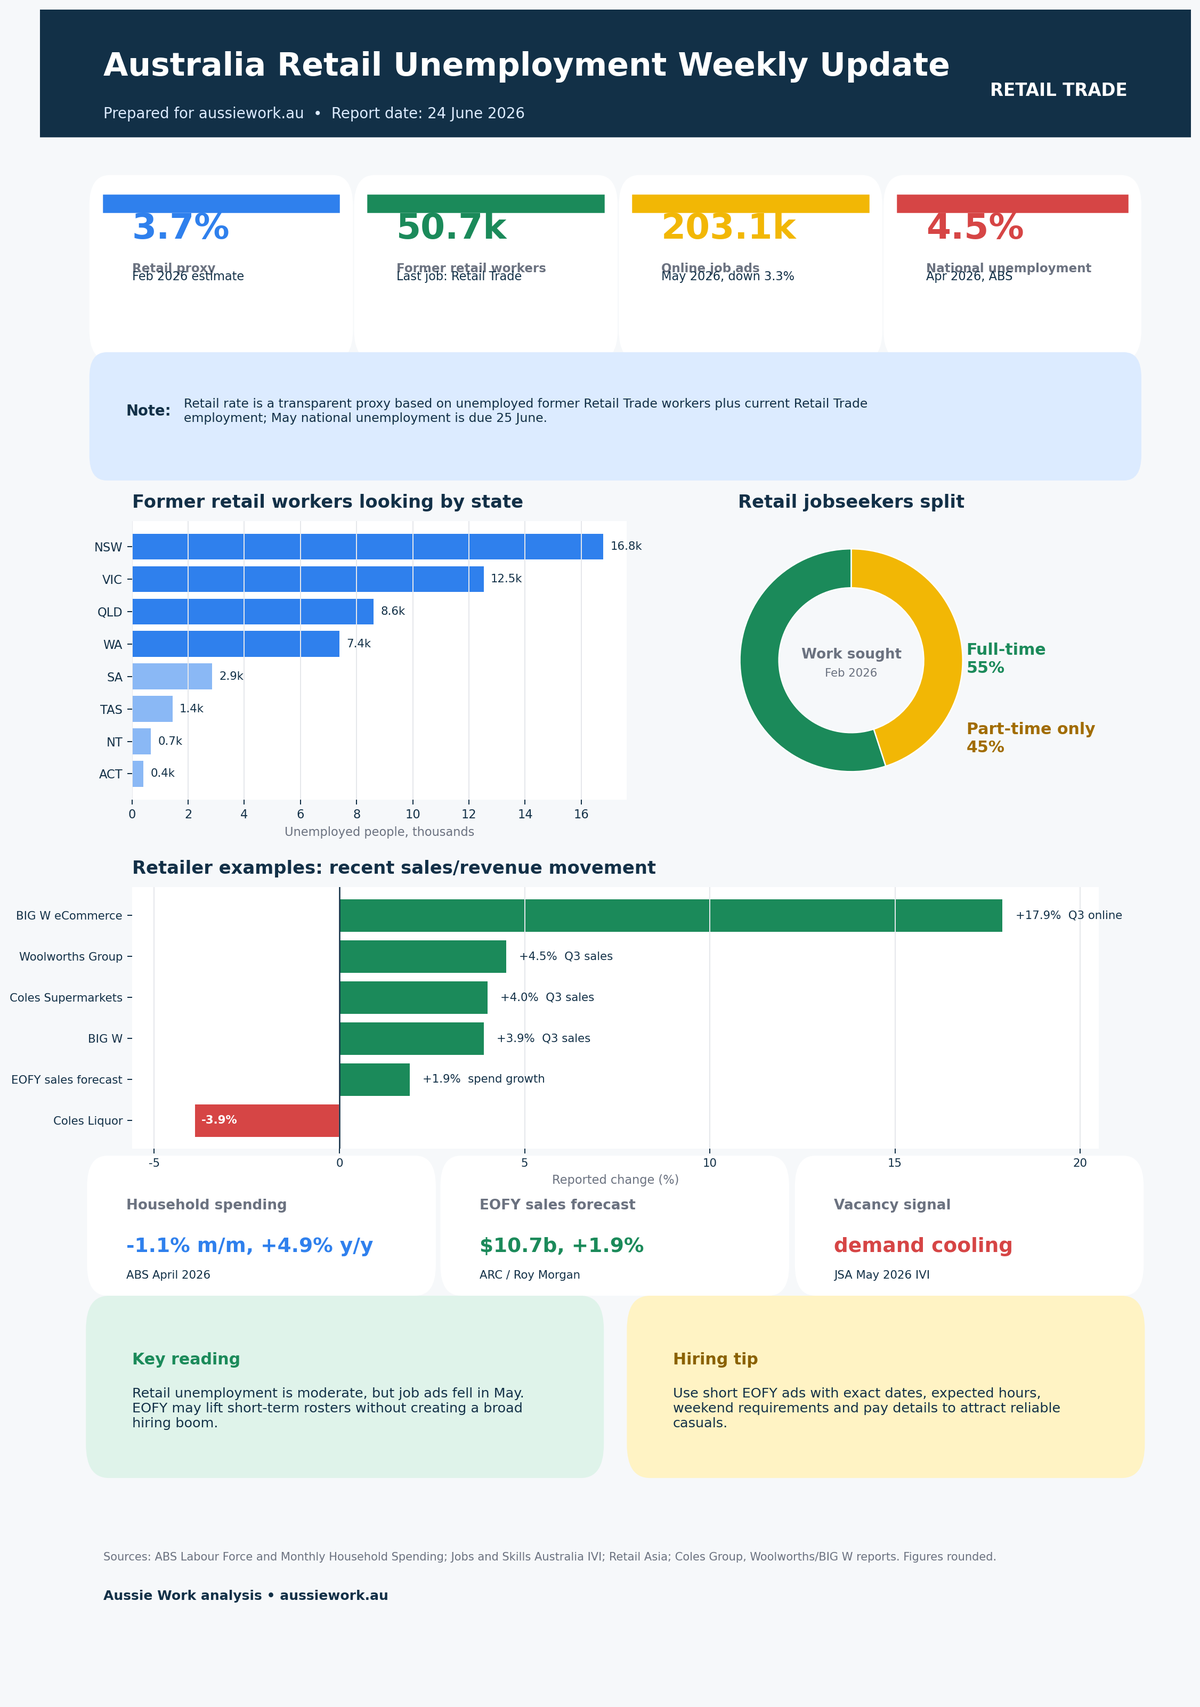1200x1707 pixels.
Task: Click the 'Work sought' donut center label
Action: tap(851, 654)
